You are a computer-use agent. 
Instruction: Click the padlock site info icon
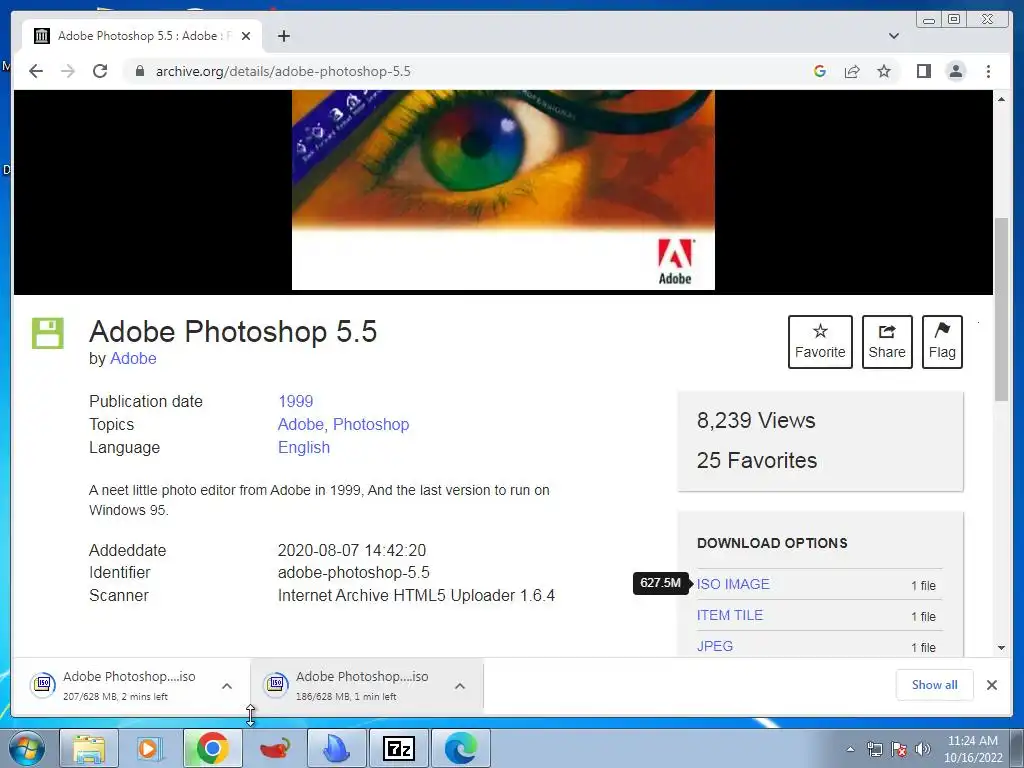[x=139, y=71]
